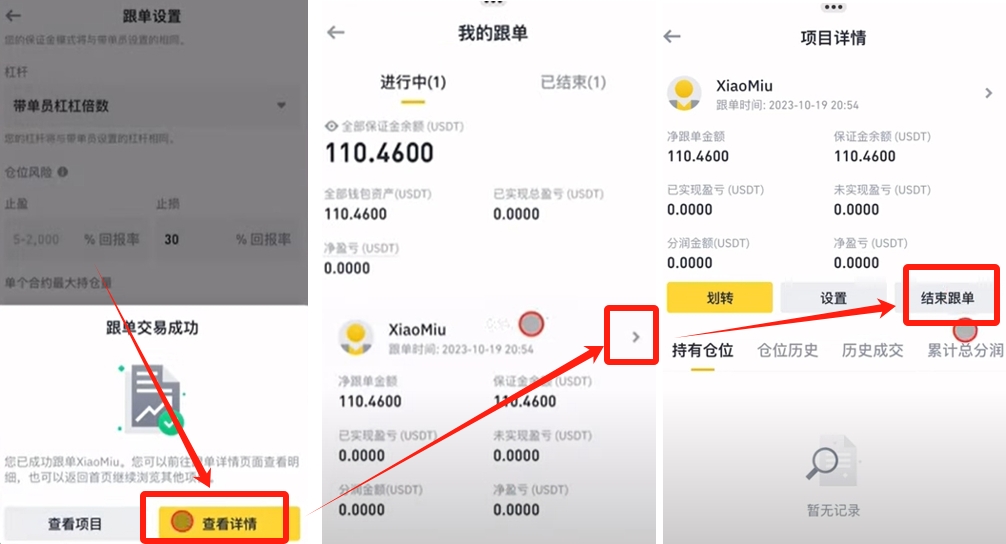Open the 仓位历史 tab
Viewport: 1006px width, 544px height.
pyautogui.click(x=787, y=350)
